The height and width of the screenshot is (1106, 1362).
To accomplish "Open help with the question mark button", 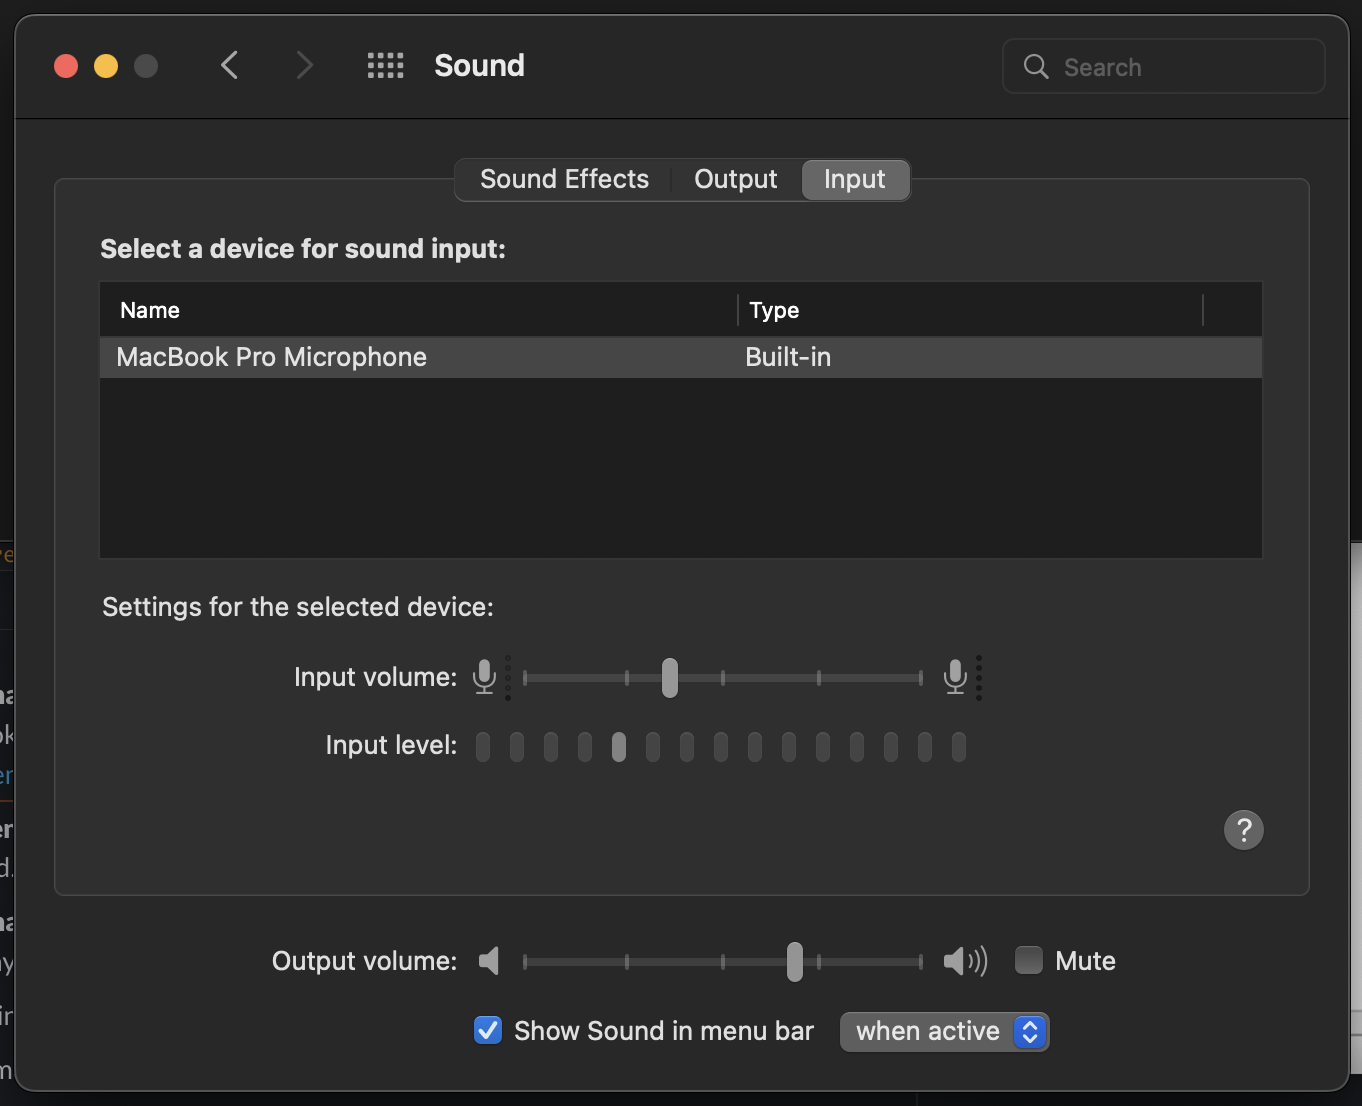I will pos(1244,830).
